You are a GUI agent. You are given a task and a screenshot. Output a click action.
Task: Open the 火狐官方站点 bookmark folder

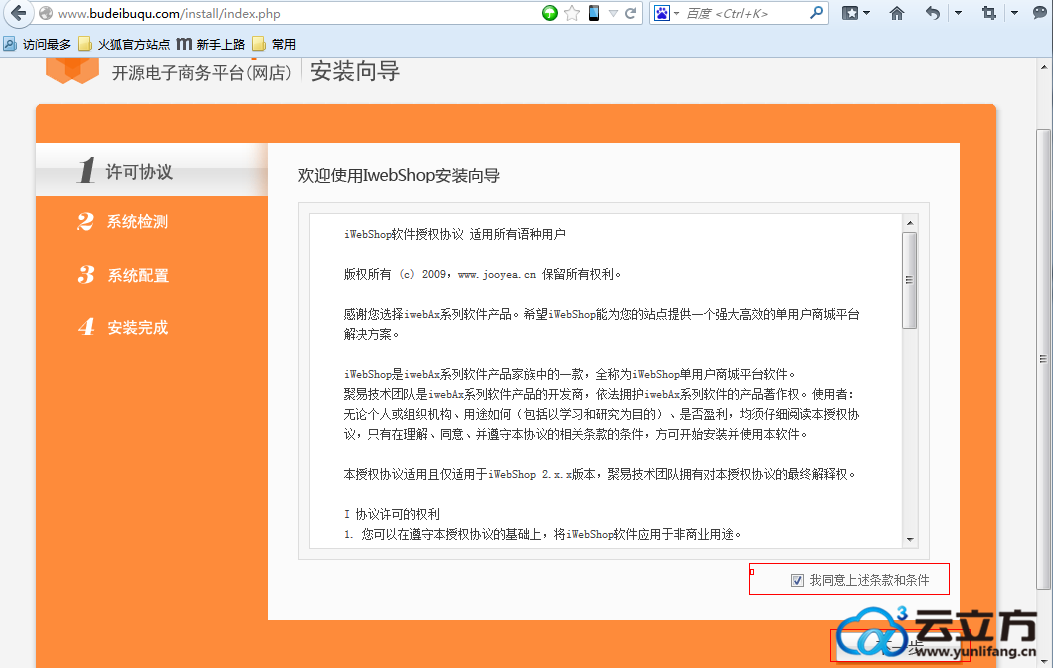click(124, 44)
